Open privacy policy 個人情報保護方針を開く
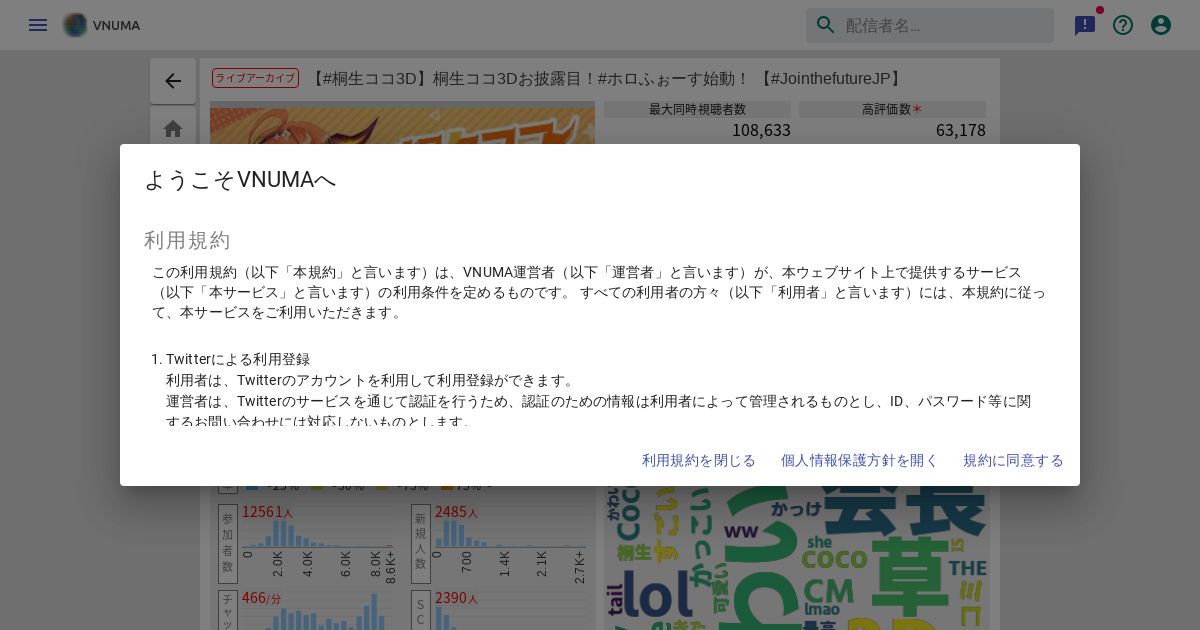This screenshot has width=1200, height=630. pyautogui.click(x=860, y=460)
